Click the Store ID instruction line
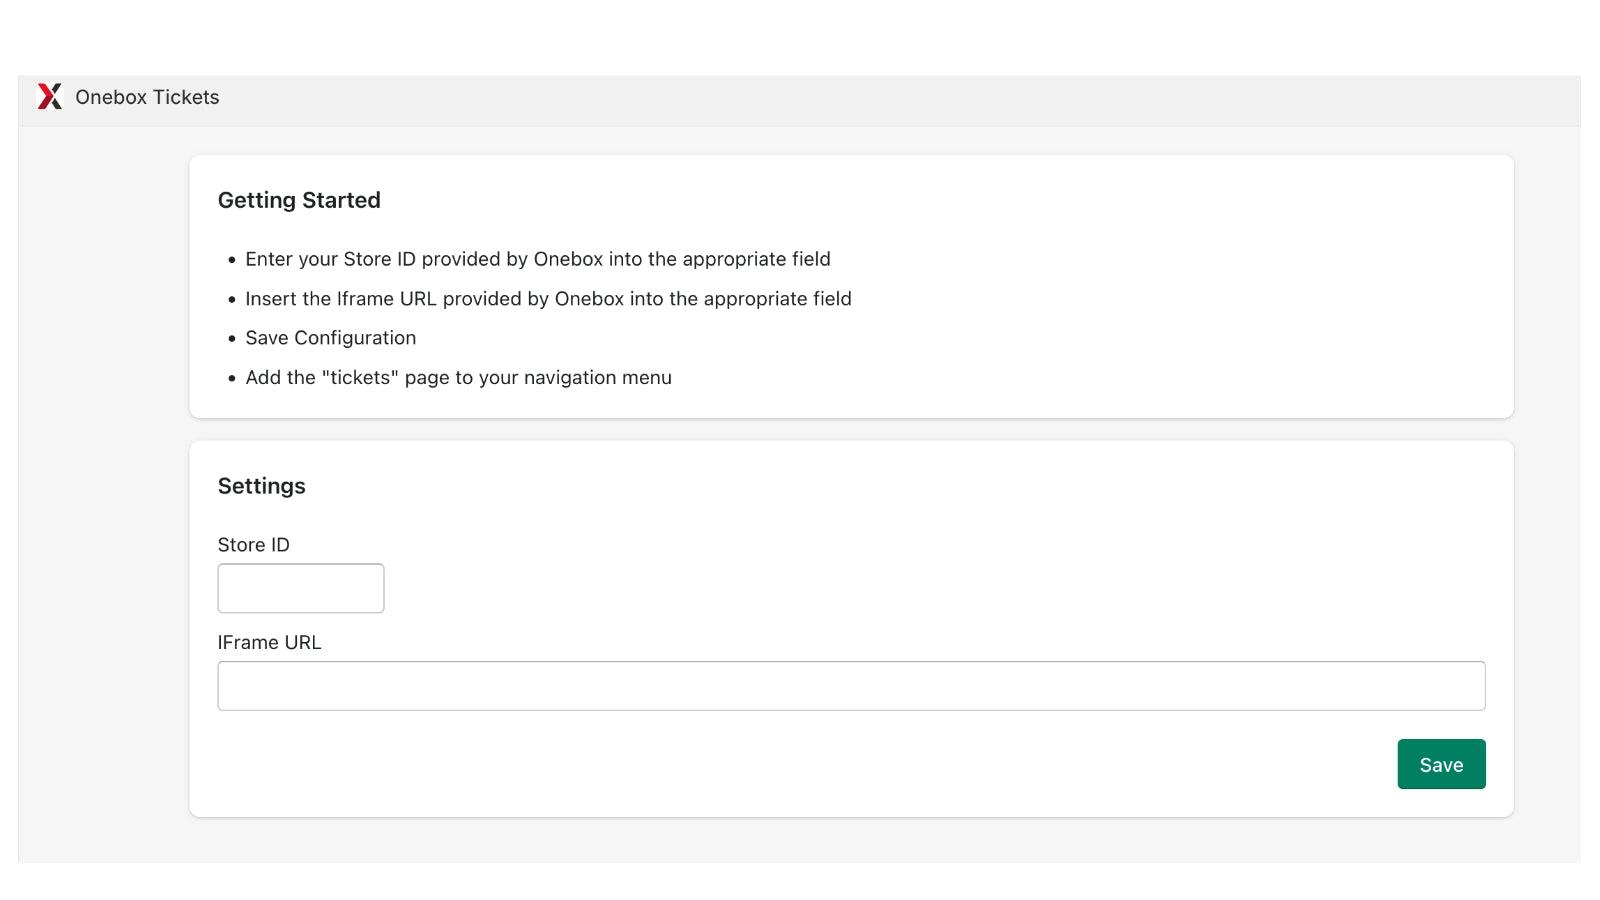This screenshot has height=900, width=1600. coord(537,259)
